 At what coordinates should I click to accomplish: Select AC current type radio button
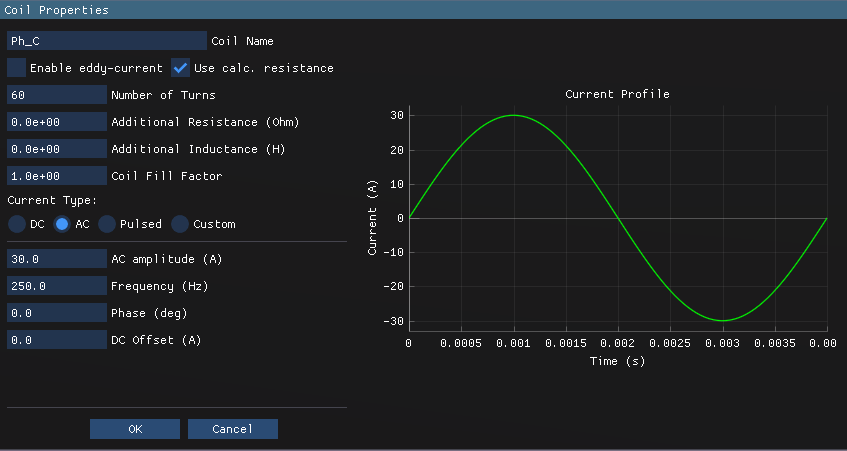[x=62, y=224]
